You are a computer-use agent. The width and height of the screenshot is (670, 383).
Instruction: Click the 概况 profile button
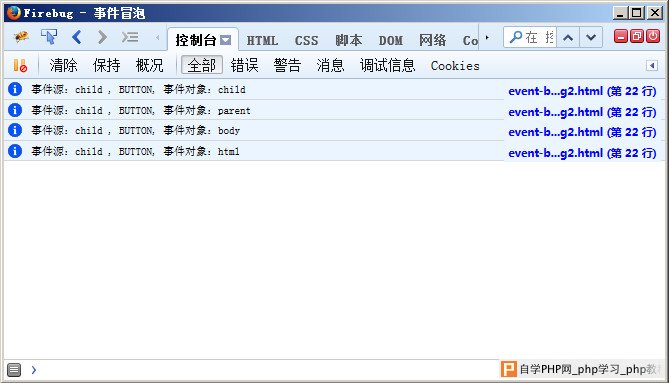pos(150,65)
